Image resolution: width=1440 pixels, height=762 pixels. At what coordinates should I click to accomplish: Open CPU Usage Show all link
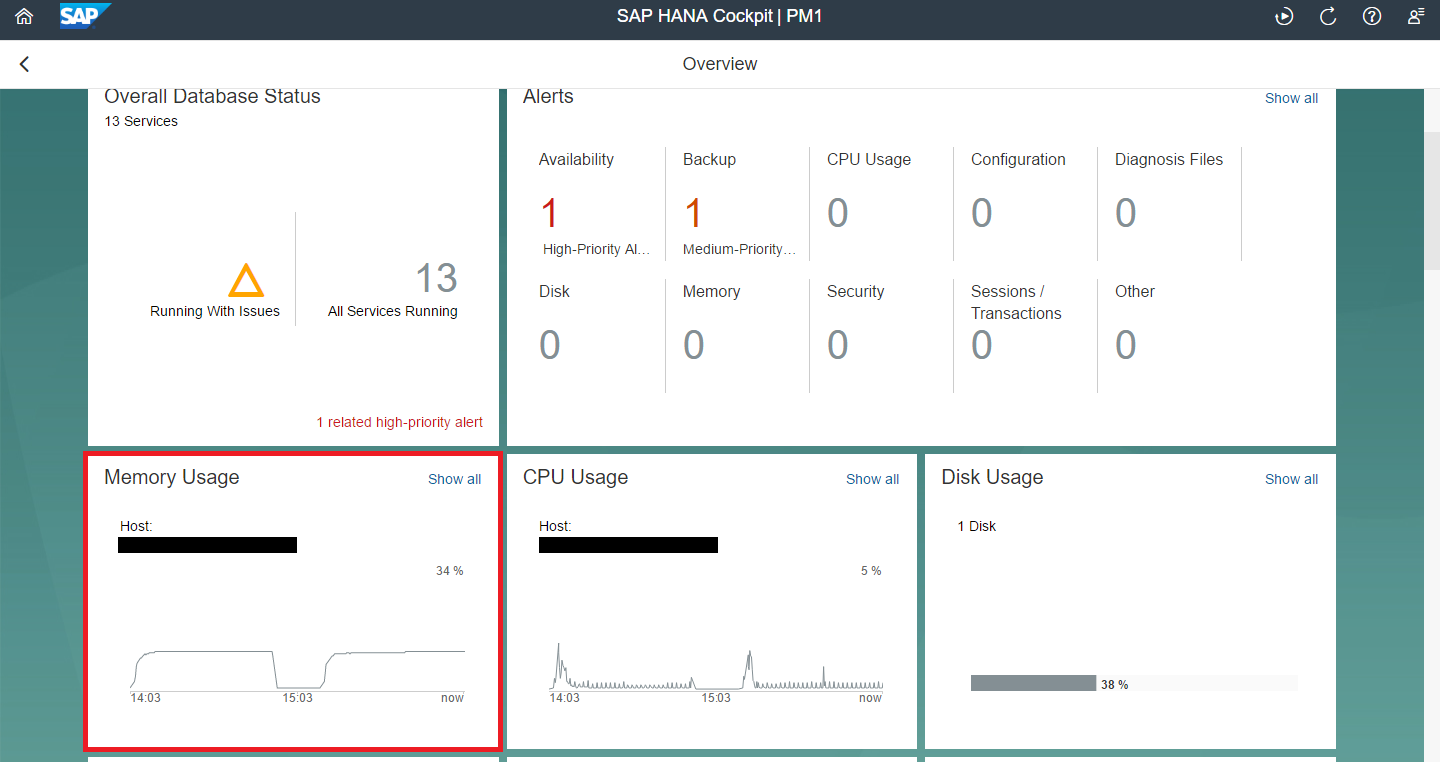point(872,479)
